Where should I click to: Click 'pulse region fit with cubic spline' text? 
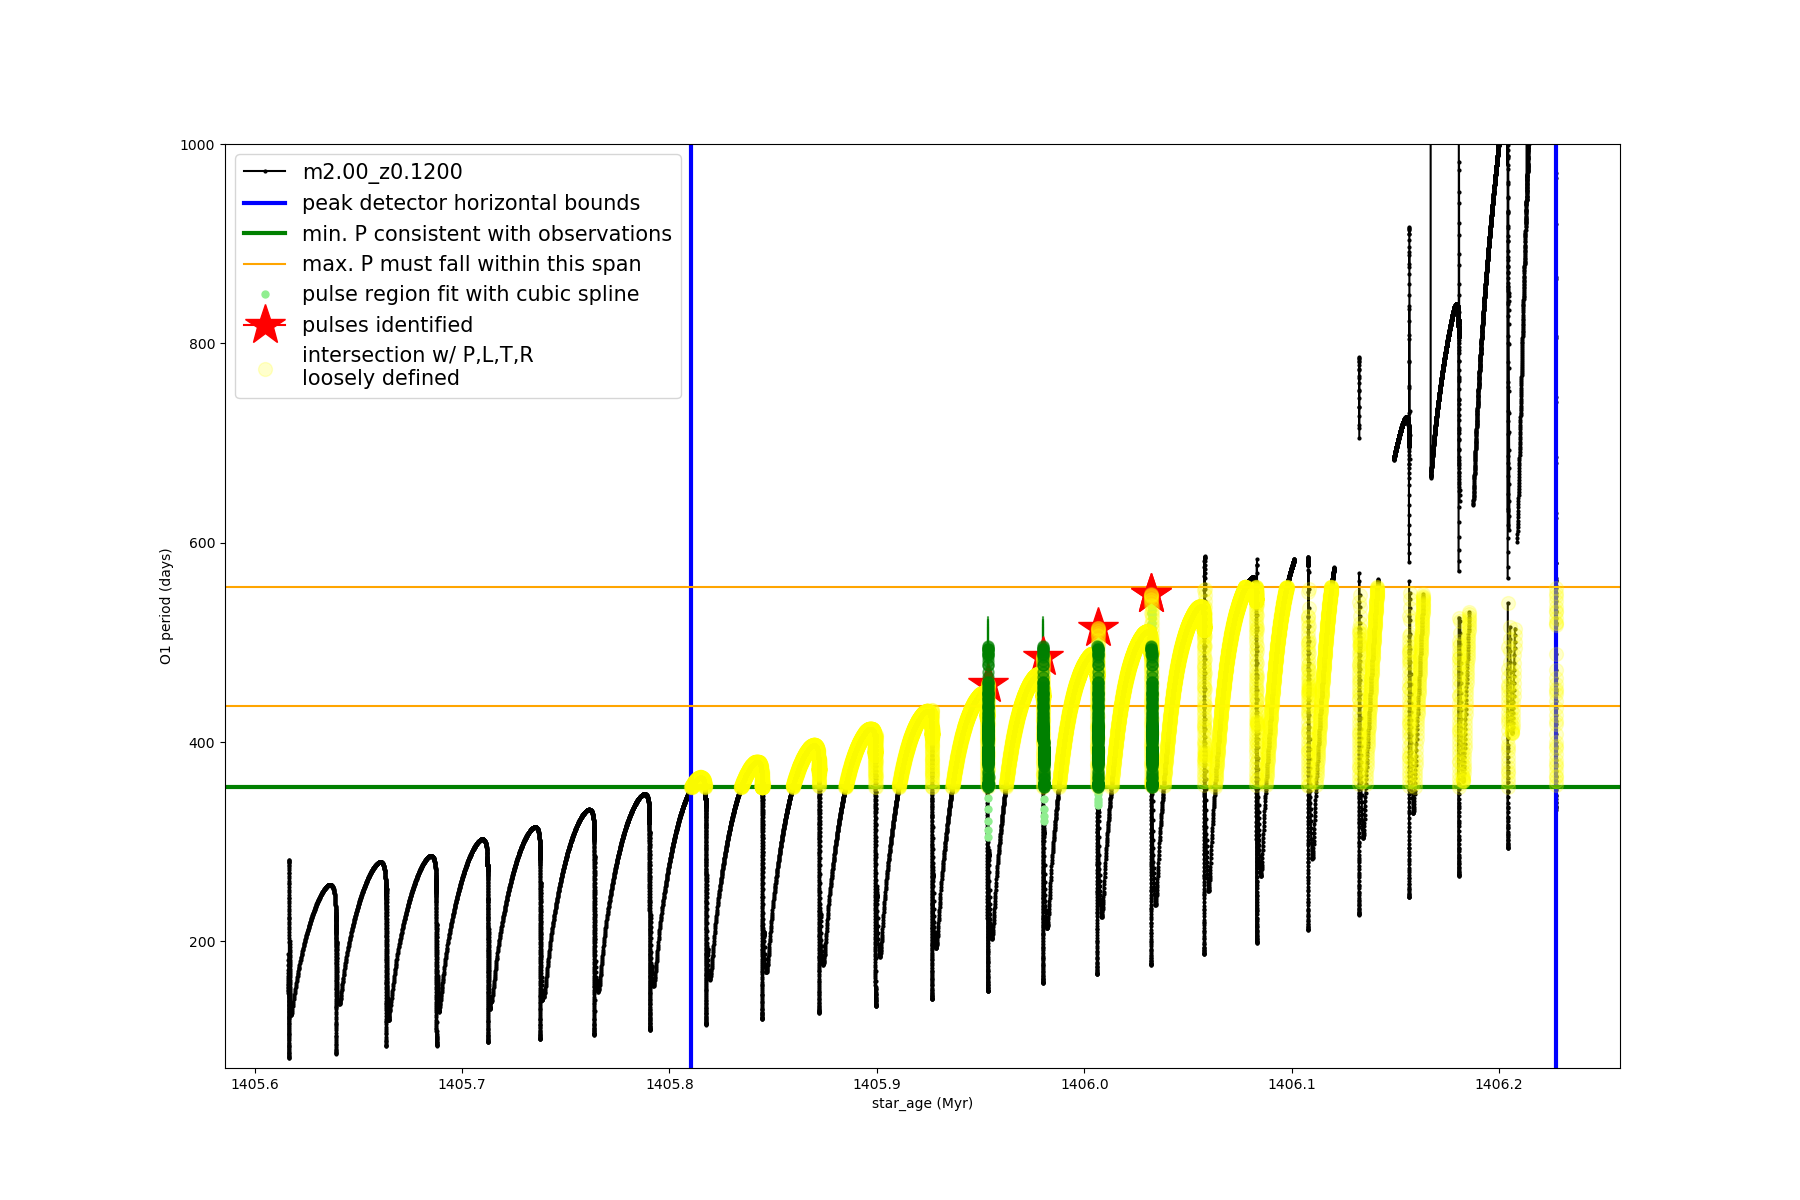click(470, 294)
